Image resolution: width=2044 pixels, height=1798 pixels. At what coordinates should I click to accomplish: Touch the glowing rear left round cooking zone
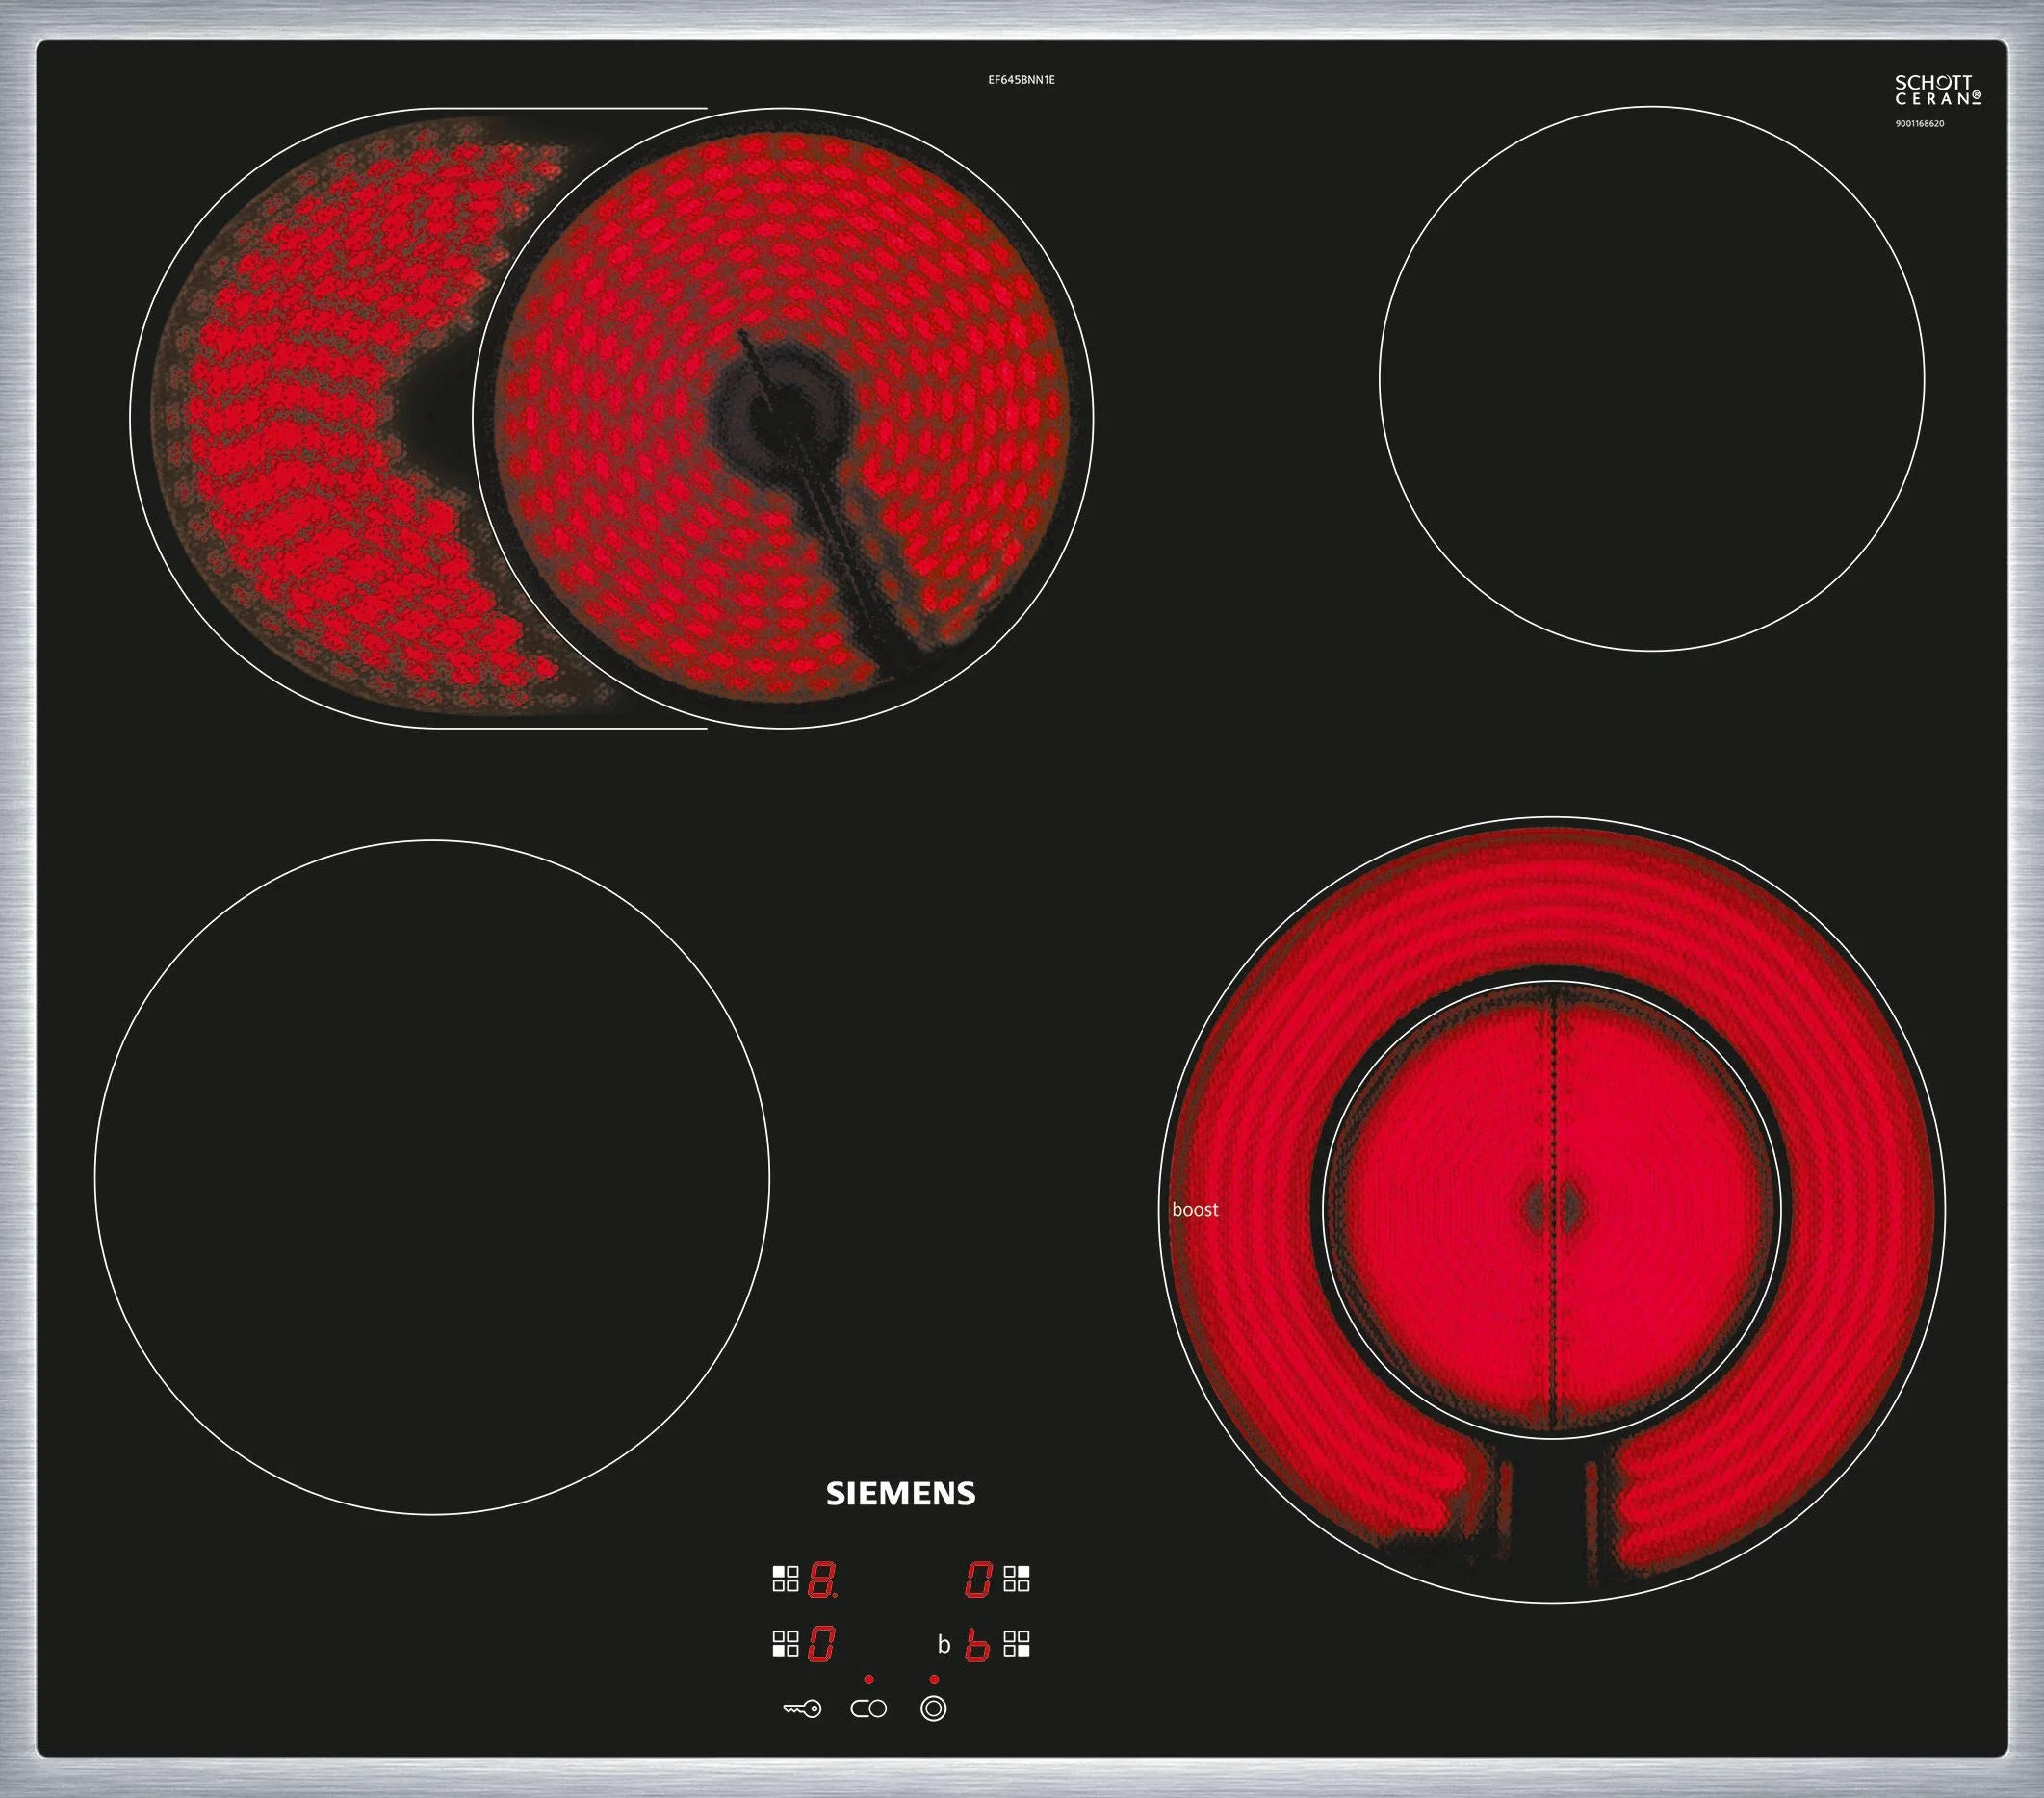pos(783,418)
